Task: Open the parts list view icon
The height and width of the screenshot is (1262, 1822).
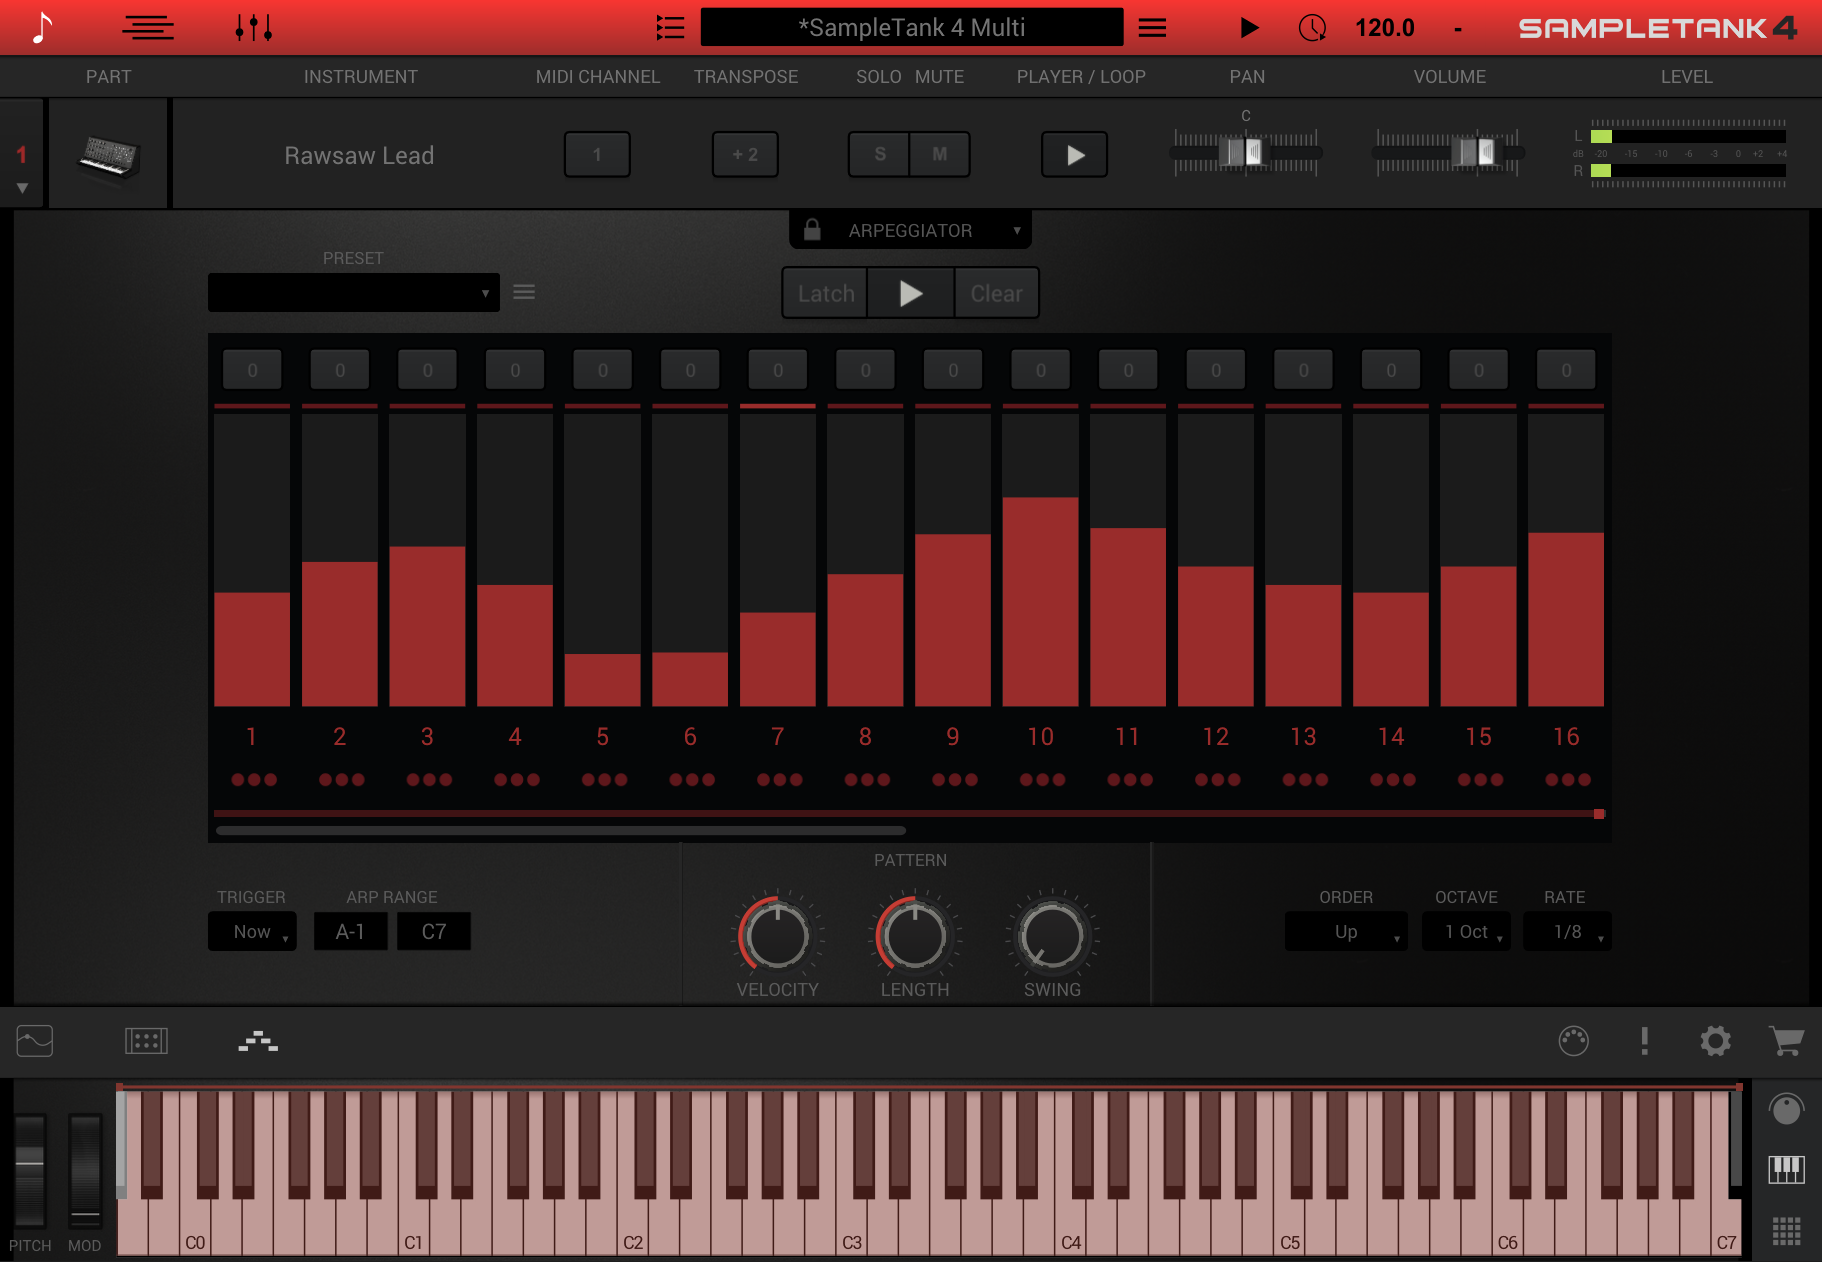Action: point(148,27)
